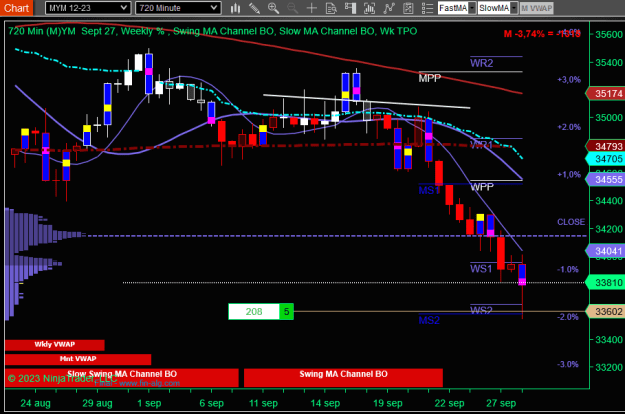
Task: Activate the crosshair cursor tool
Action: point(312,8)
